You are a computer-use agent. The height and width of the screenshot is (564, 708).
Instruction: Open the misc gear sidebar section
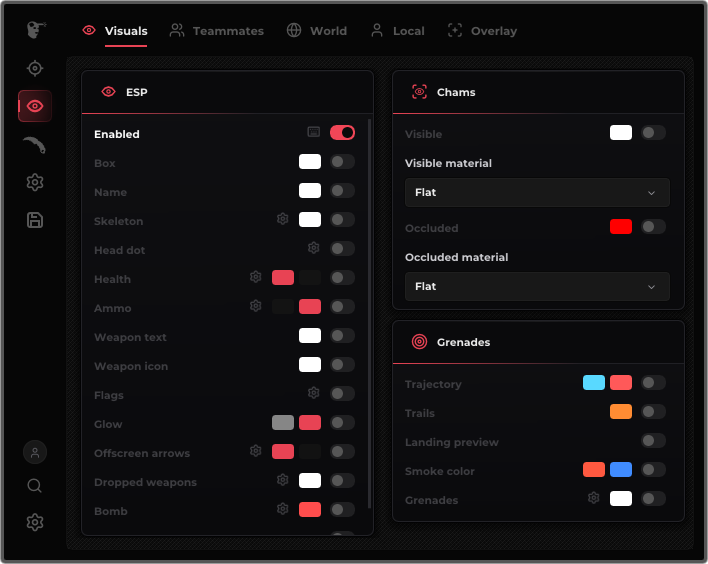tap(35, 182)
